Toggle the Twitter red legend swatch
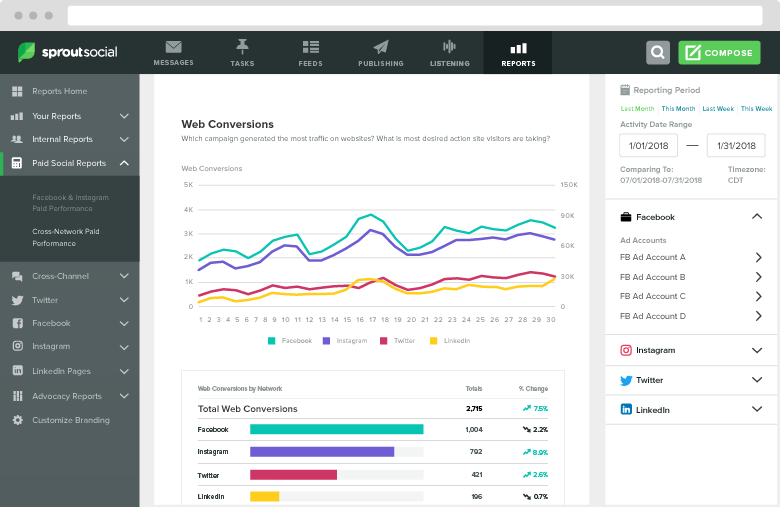This screenshot has width=780, height=507. (383, 341)
